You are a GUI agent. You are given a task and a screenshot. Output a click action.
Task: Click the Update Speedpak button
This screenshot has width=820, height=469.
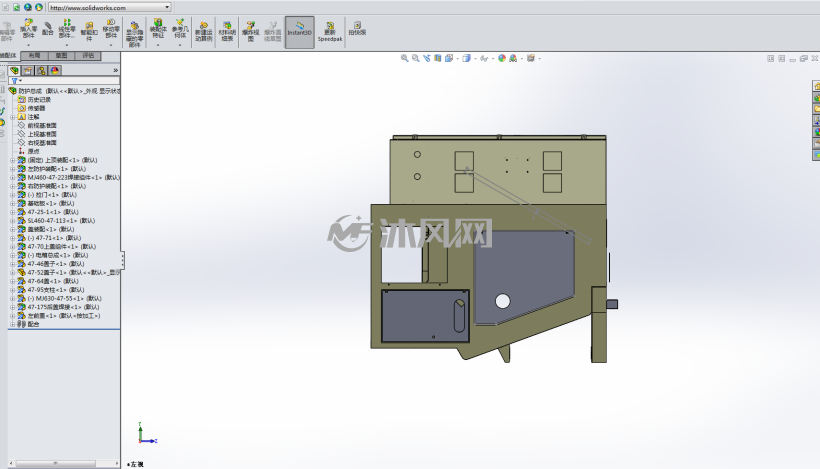330,32
